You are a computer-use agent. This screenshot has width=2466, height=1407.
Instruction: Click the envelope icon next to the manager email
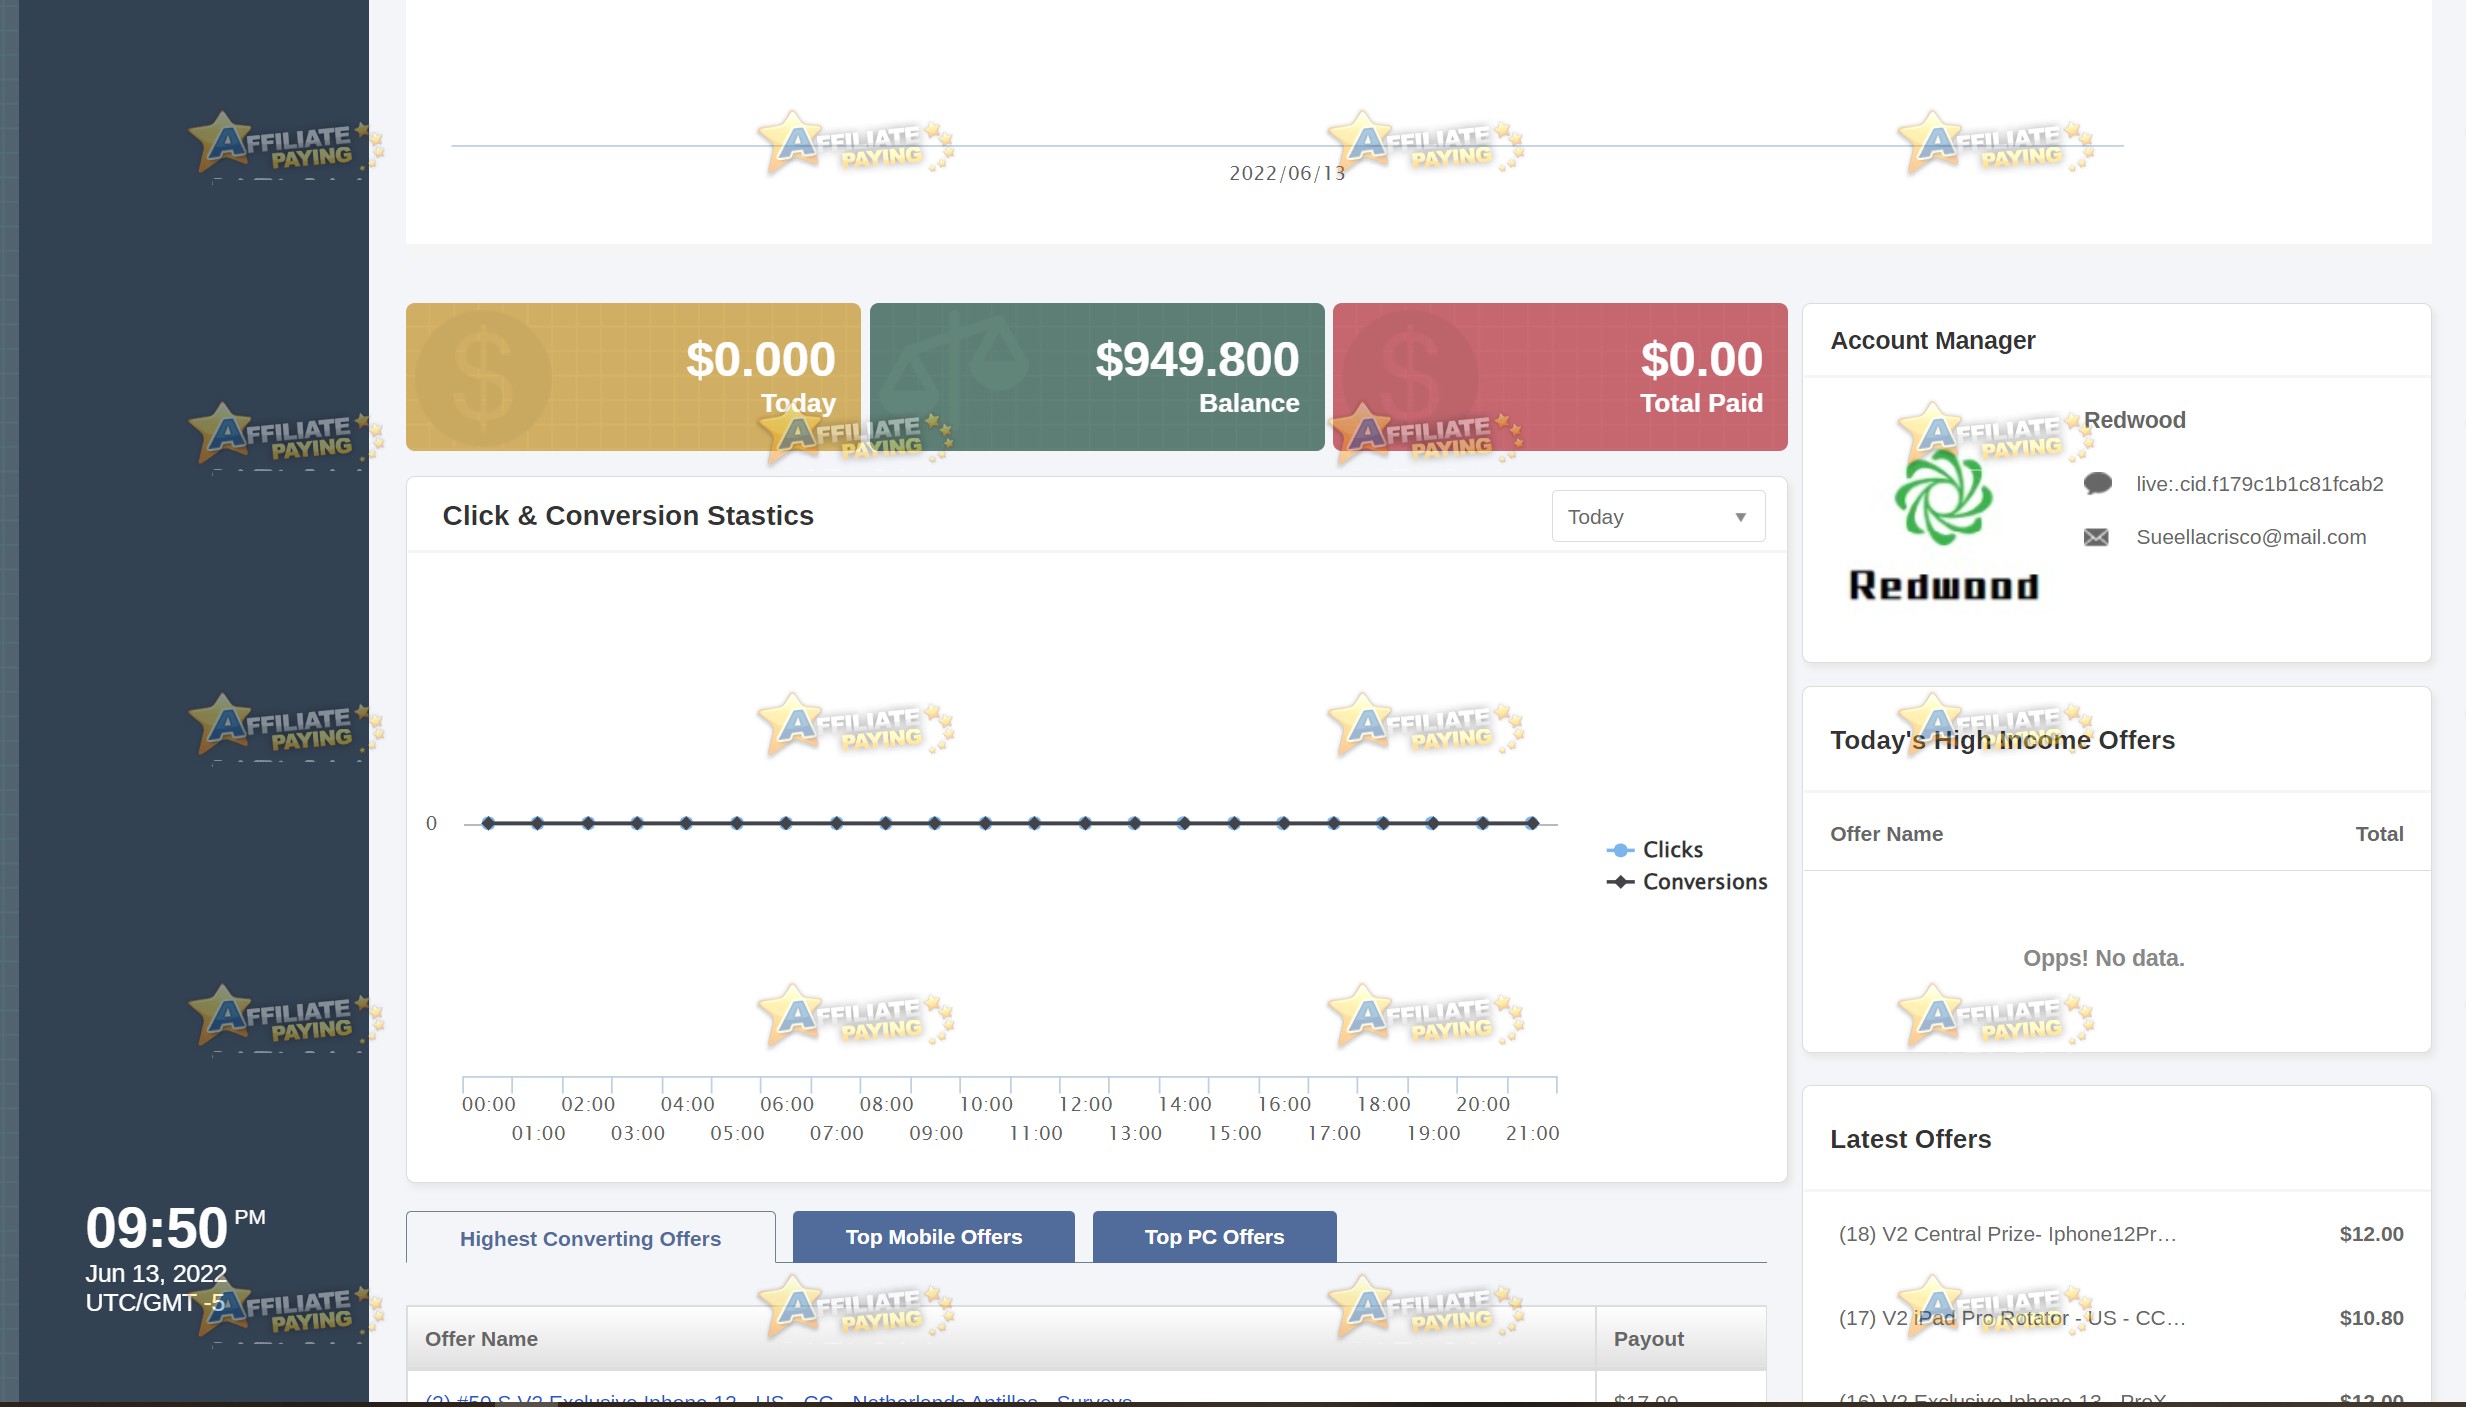[2096, 538]
